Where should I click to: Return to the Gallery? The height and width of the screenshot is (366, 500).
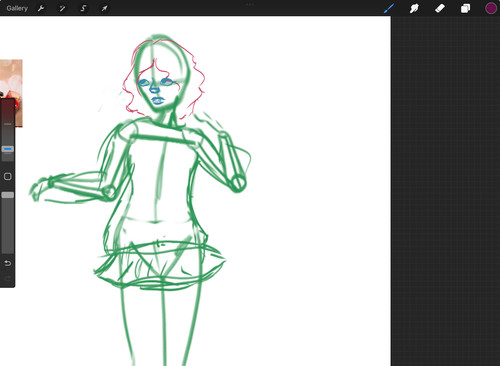coord(17,8)
